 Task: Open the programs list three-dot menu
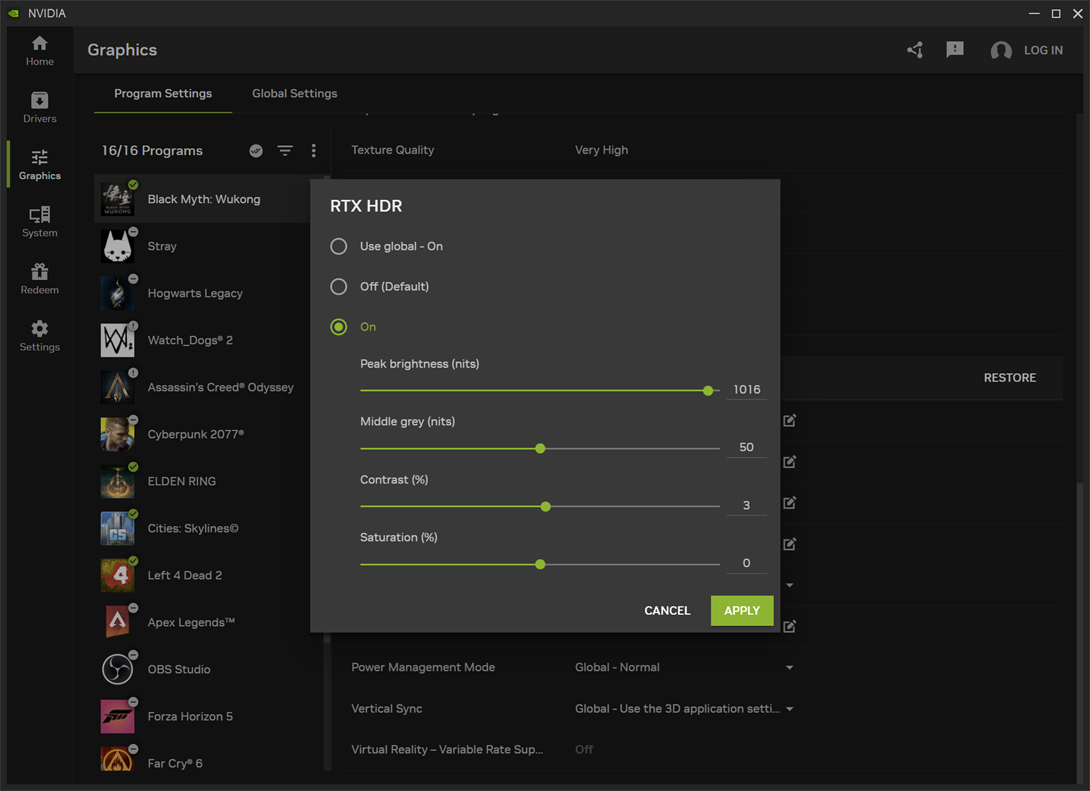click(x=313, y=151)
